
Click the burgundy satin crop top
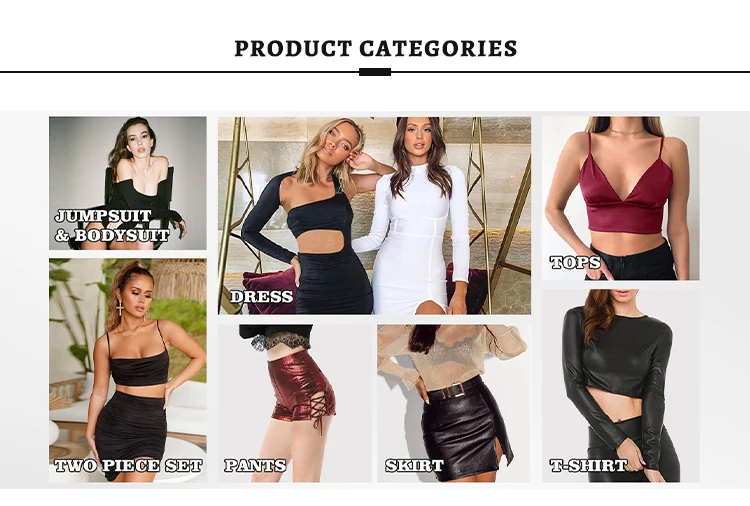pyautogui.click(x=627, y=191)
